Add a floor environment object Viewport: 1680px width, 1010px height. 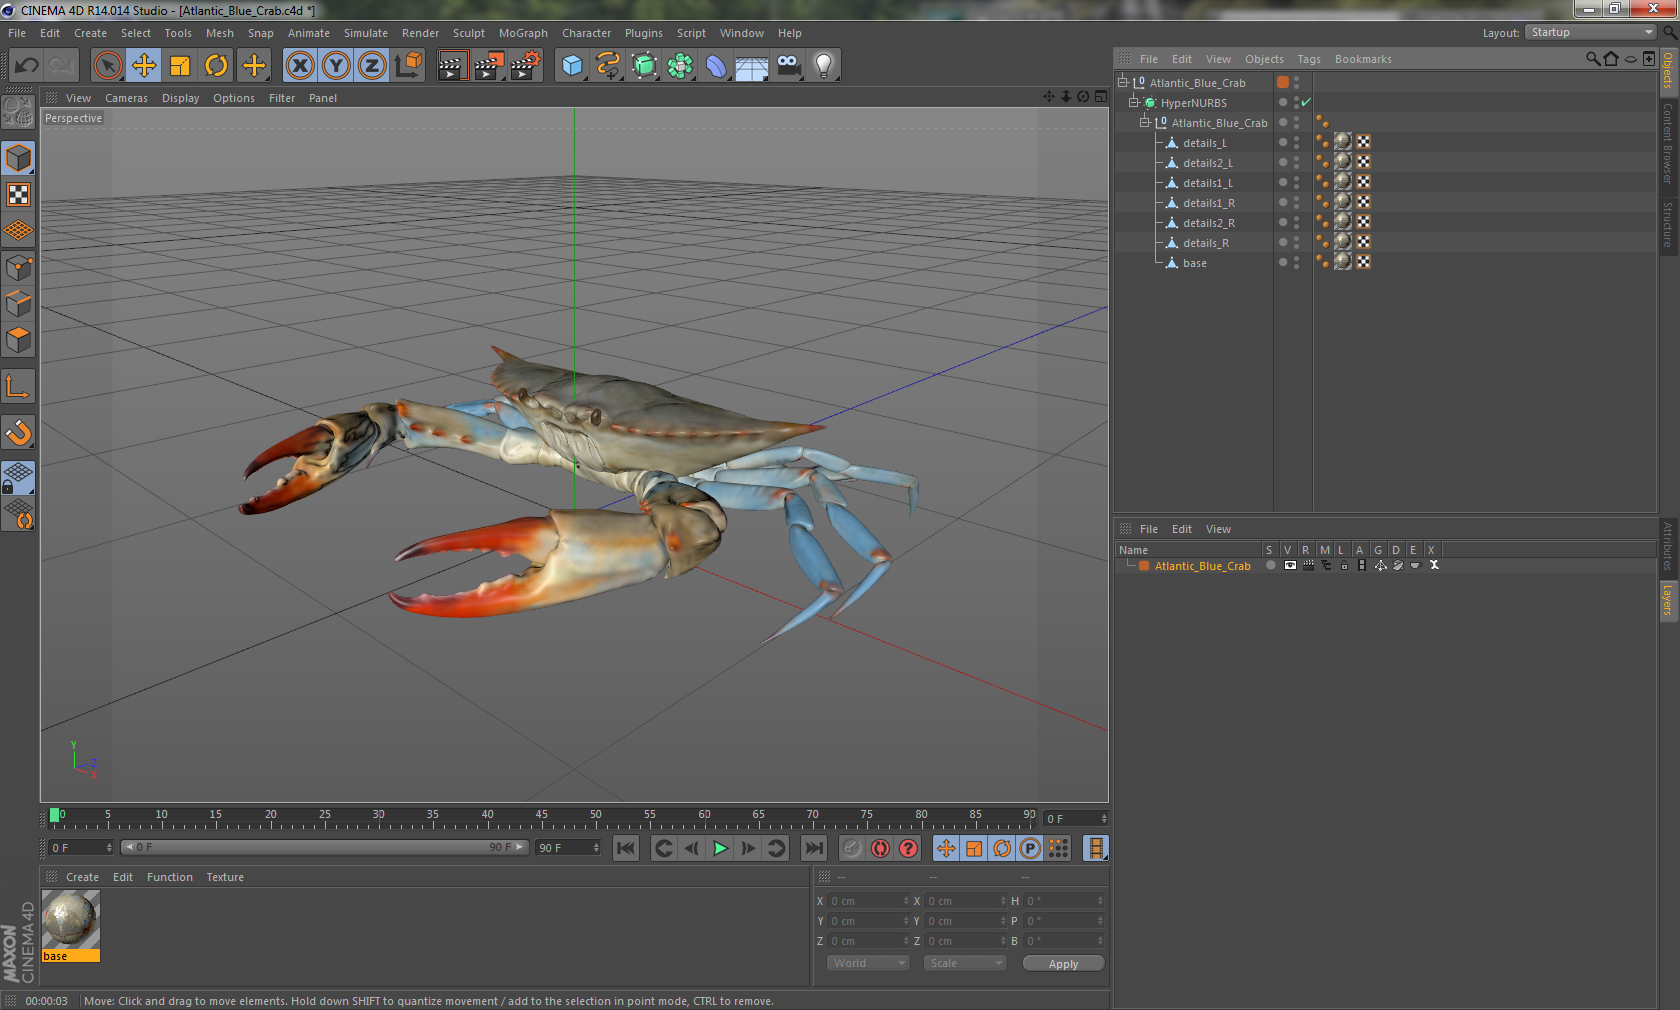(752, 66)
